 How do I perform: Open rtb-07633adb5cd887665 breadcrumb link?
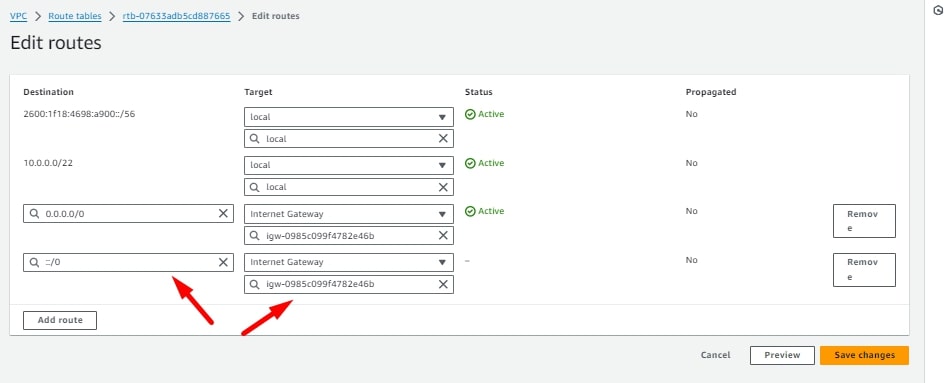coord(176,16)
